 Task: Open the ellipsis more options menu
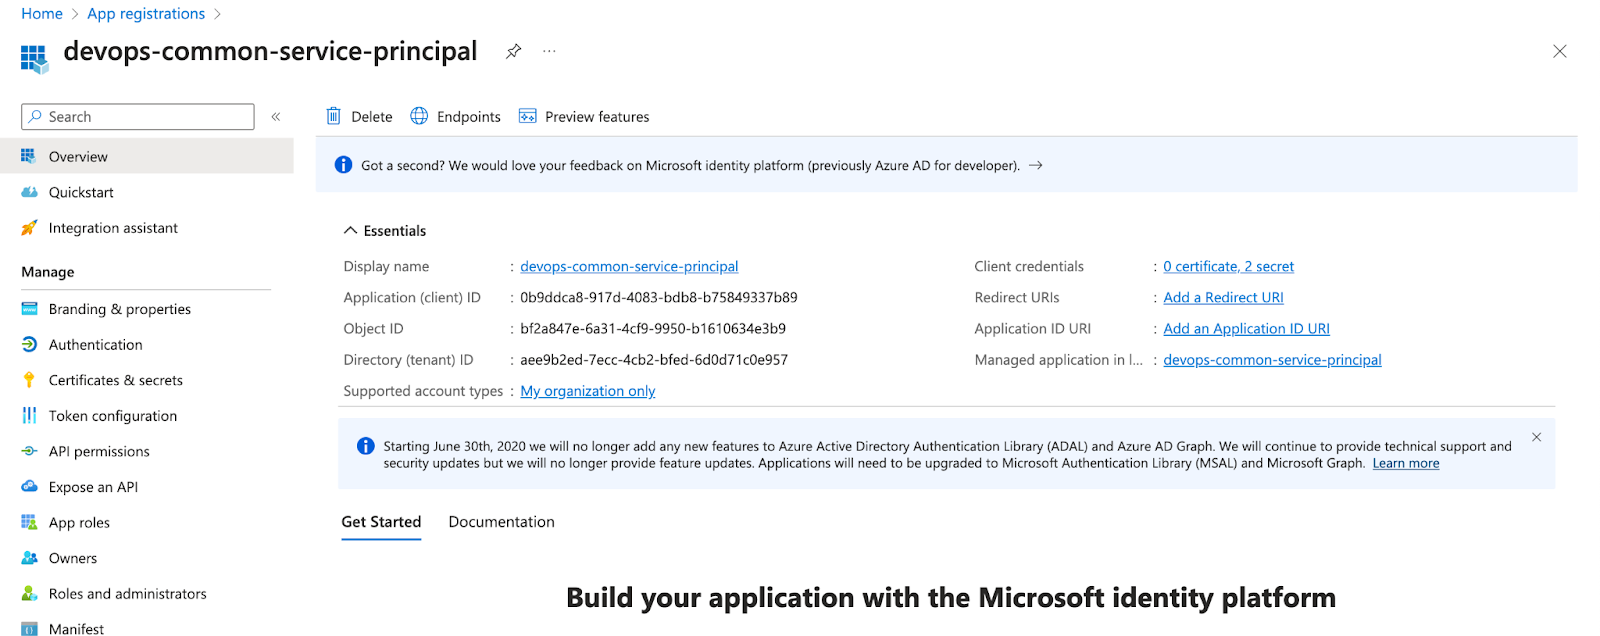point(549,51)
